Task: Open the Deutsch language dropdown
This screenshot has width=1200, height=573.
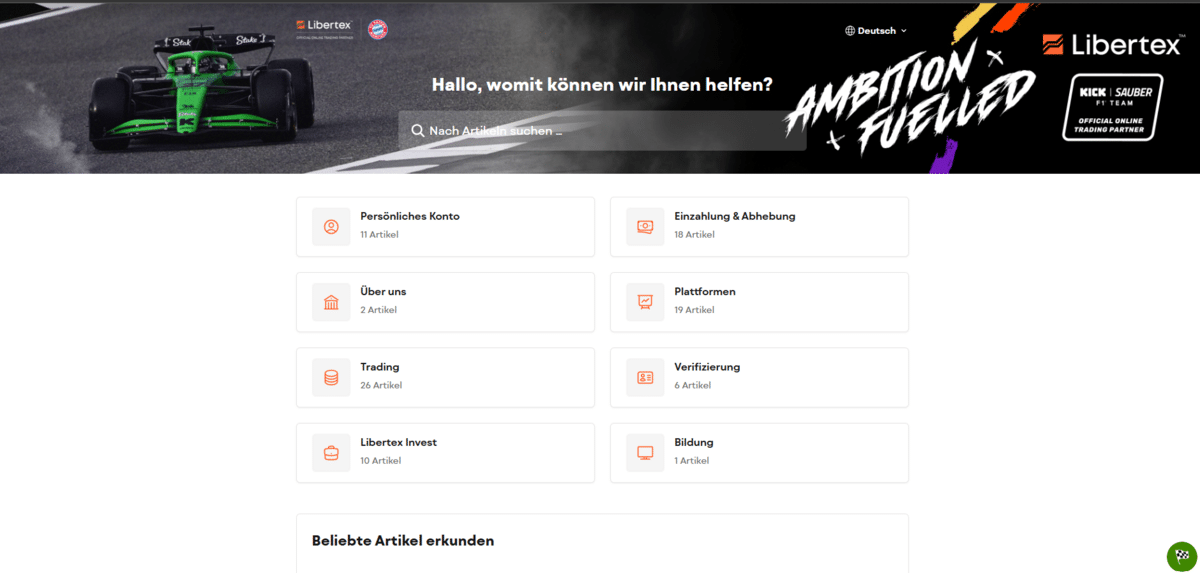Action: coord(876,31)
